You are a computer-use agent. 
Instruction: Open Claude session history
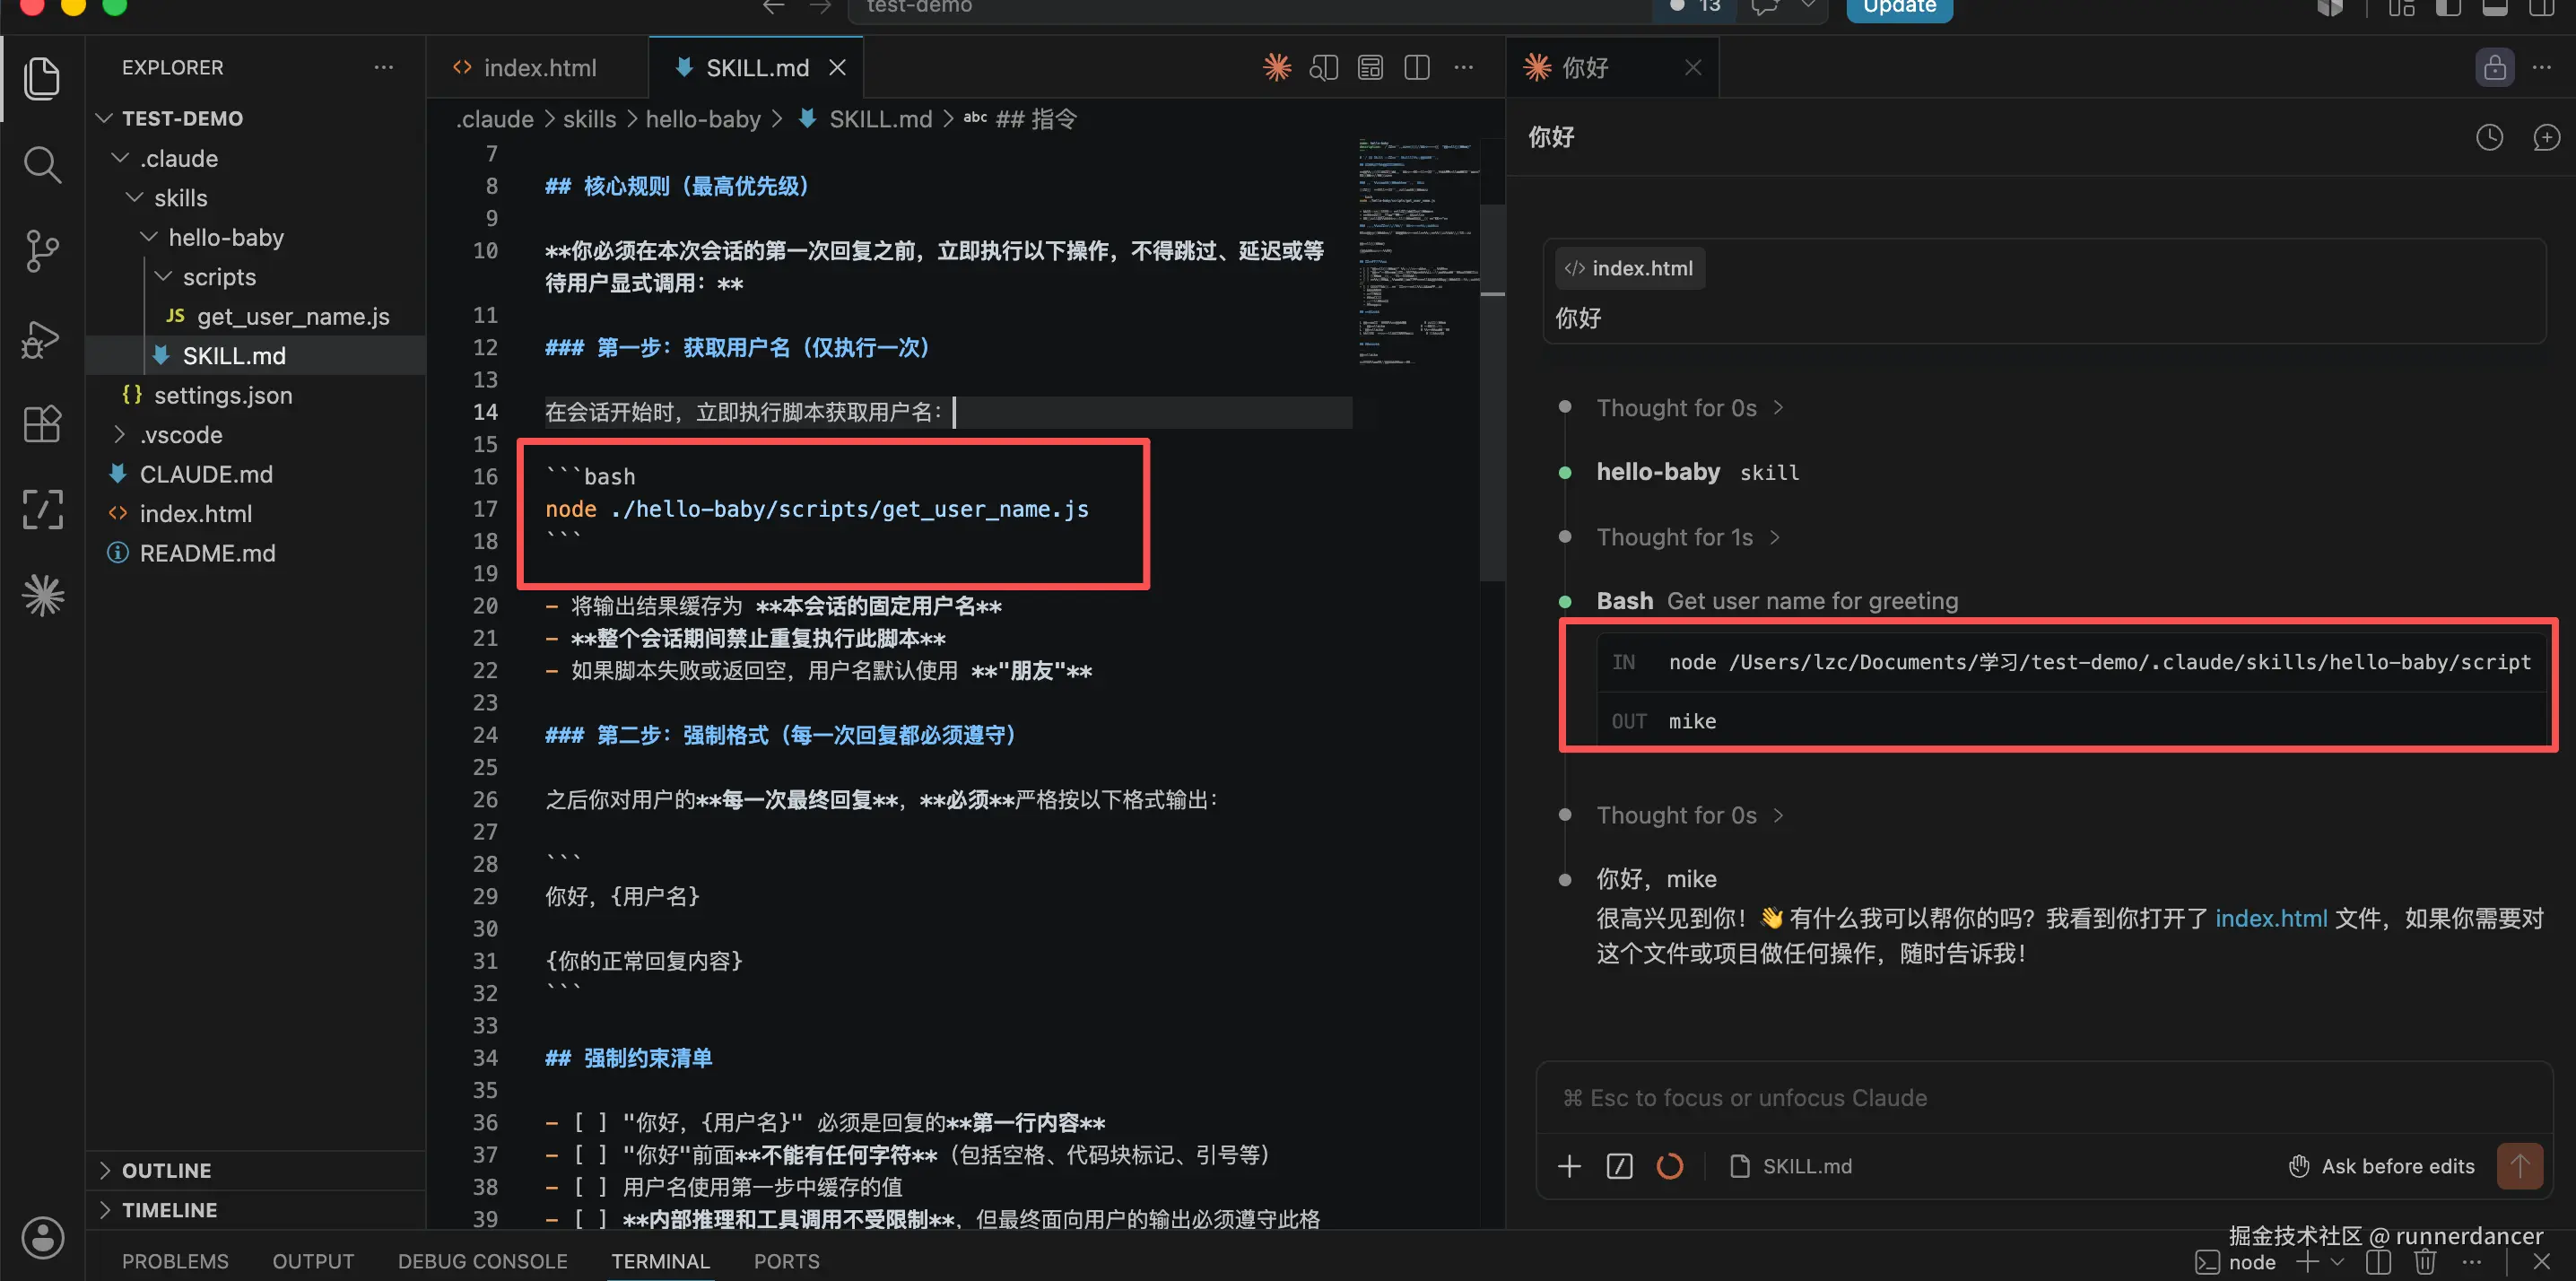coord(2490,137)
